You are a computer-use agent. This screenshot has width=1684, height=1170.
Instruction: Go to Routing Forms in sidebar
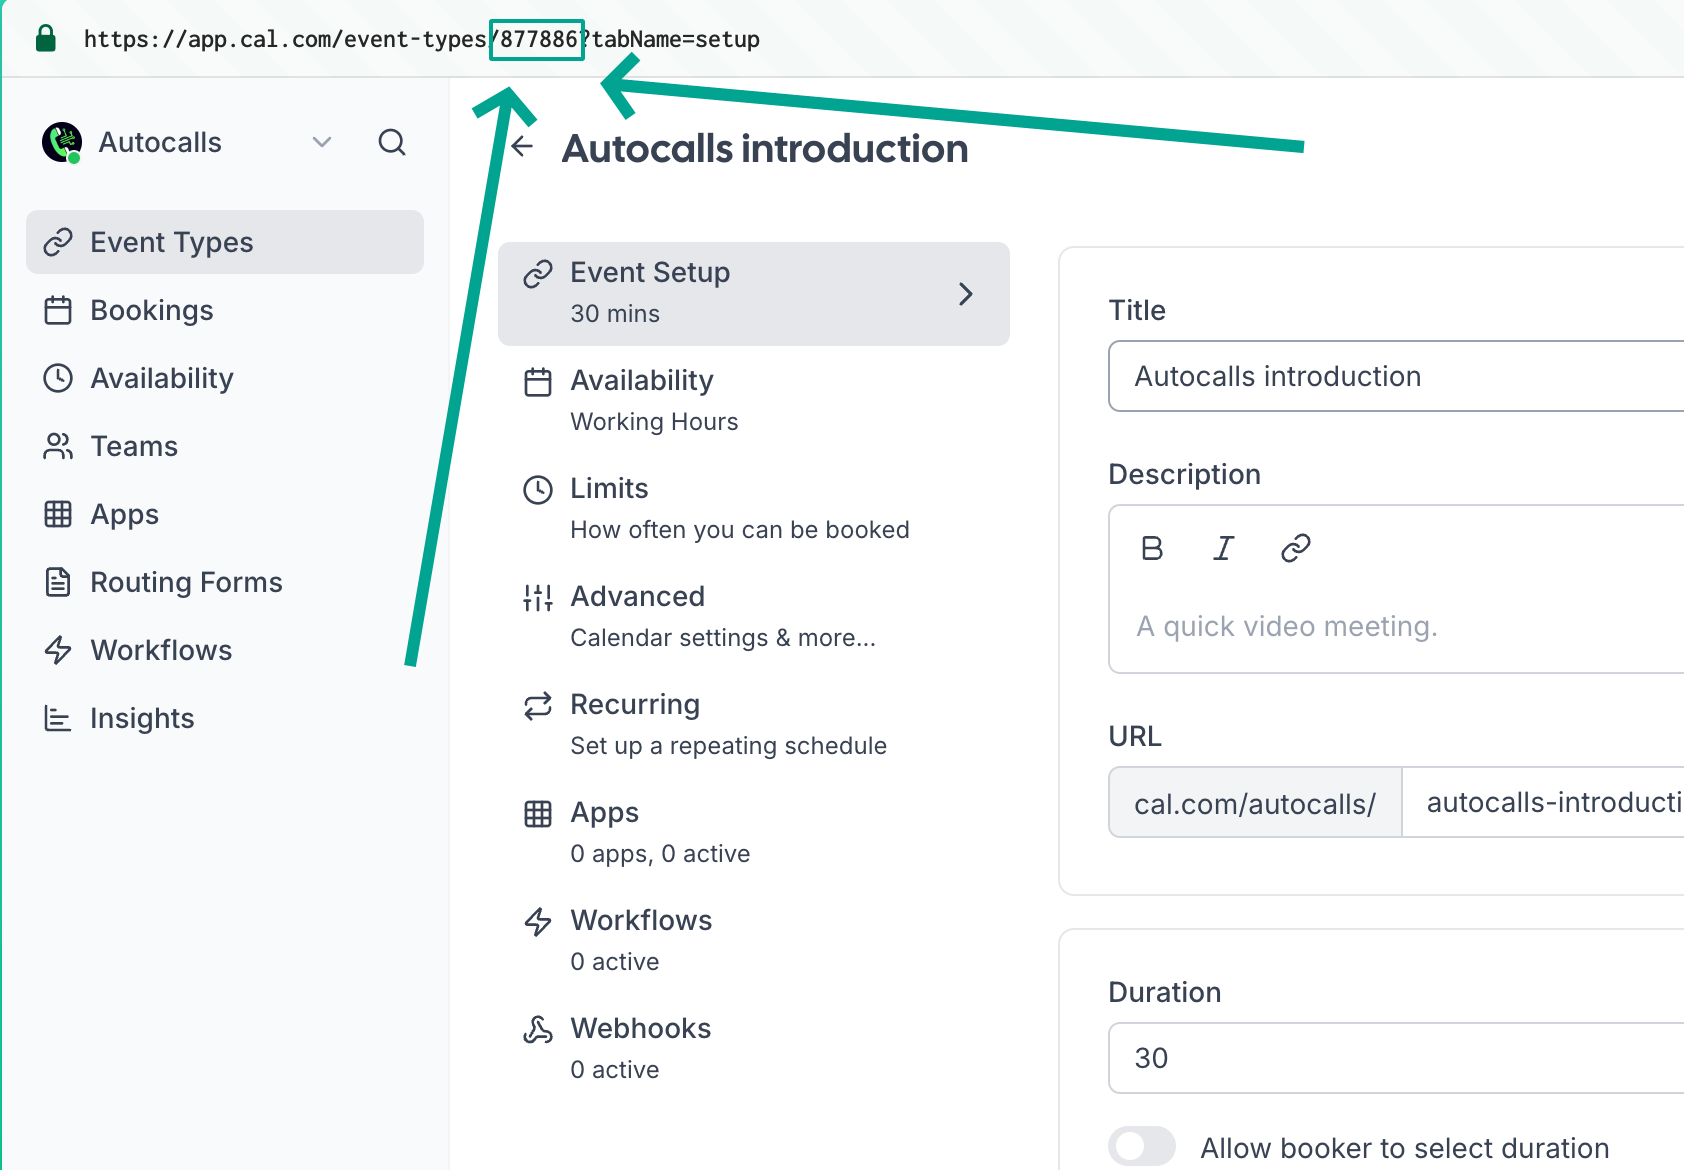tap(186, 582)
